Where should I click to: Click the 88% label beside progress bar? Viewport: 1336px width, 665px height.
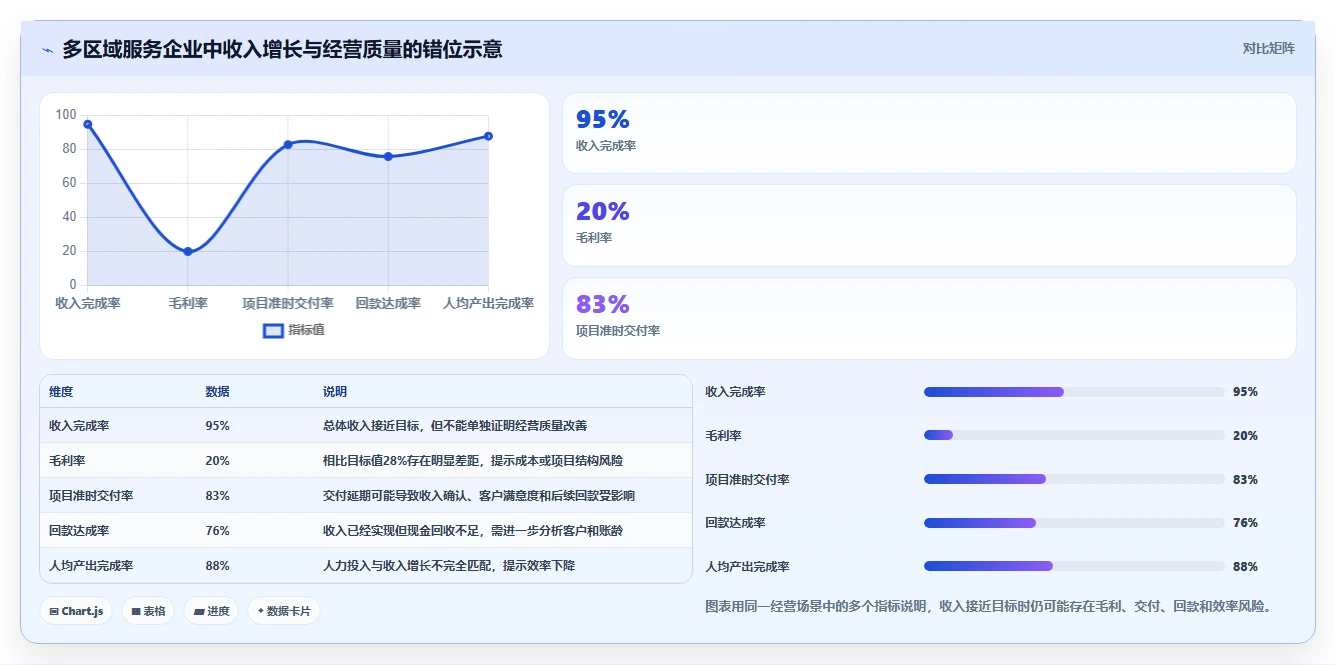(1245, 566)
